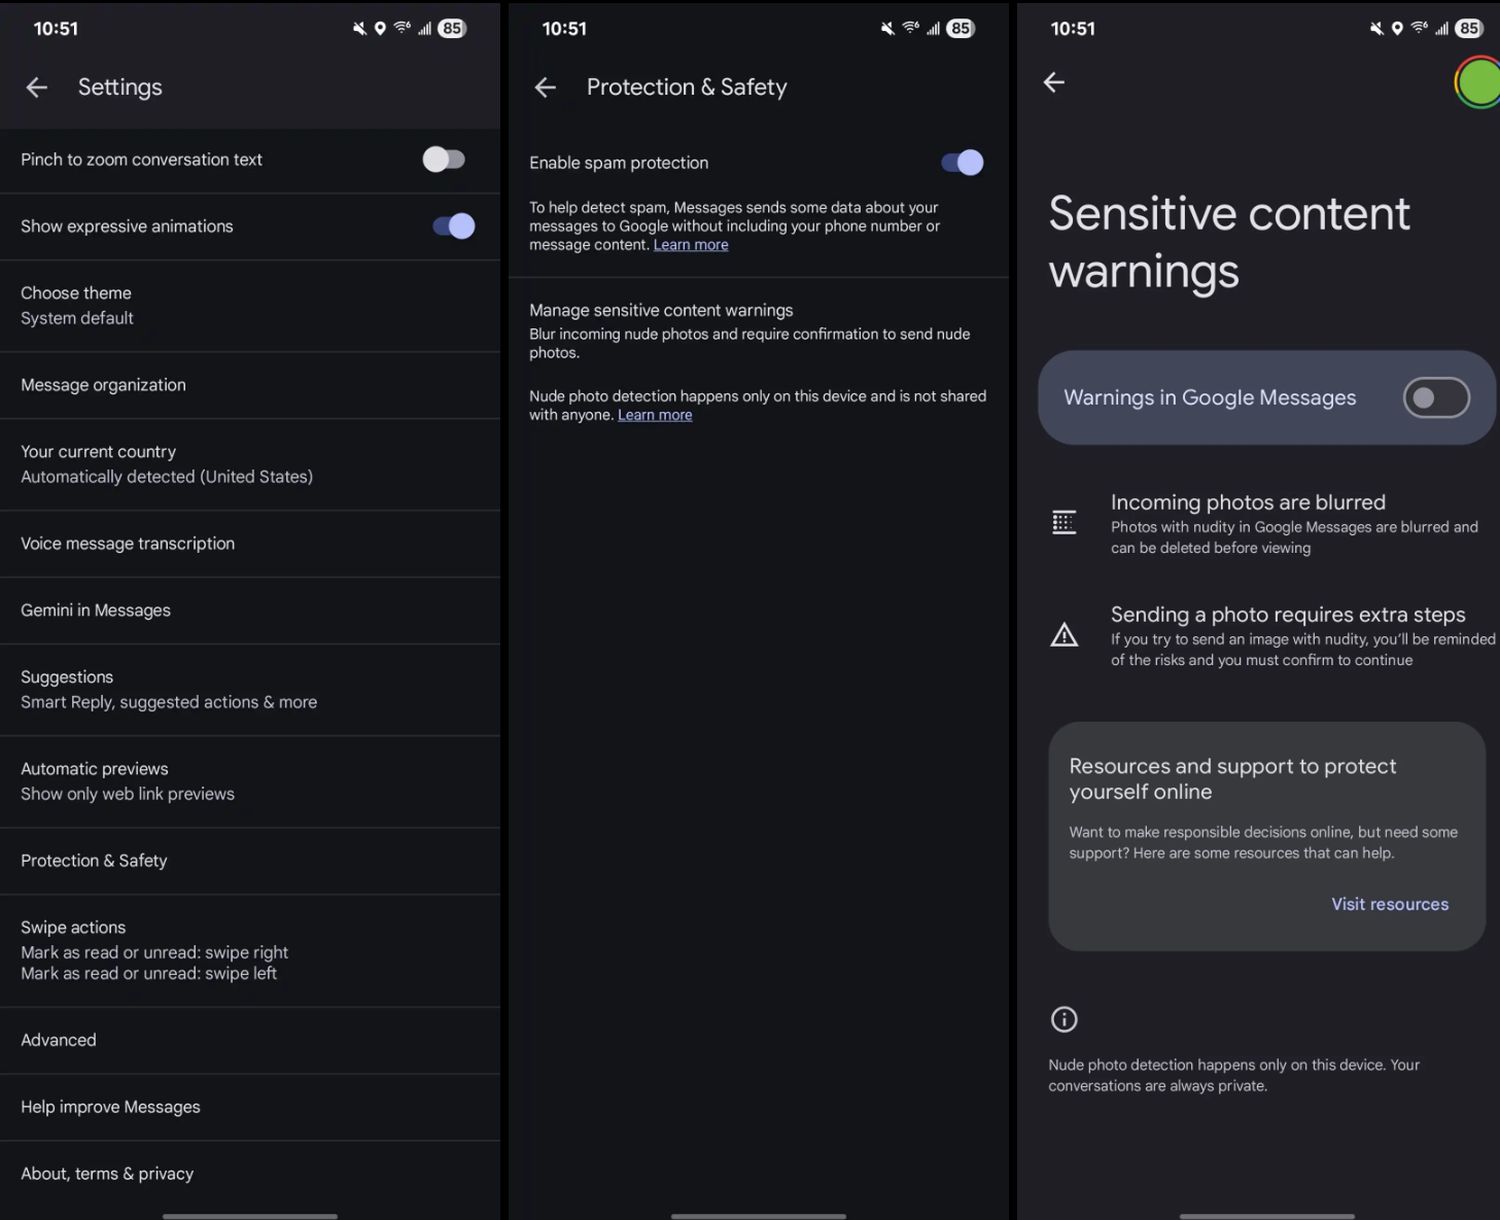The image size is (1500, 1220).
Task: Tap the info icon above nude detection note
Action: point(1064,1019)
